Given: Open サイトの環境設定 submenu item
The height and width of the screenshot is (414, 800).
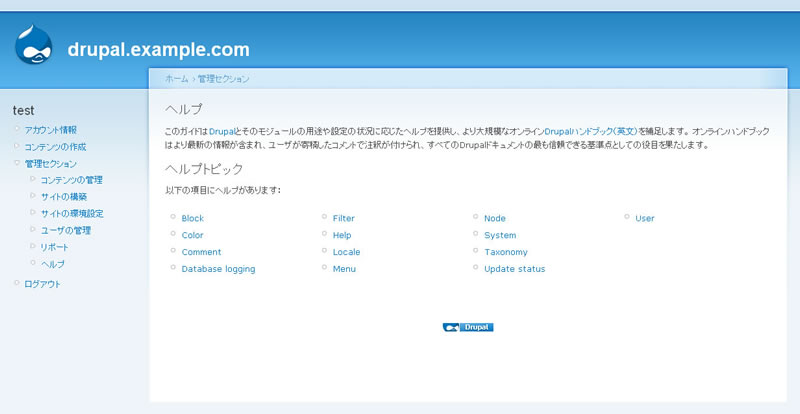Looking at the screenshot, I should pos(72,214).
